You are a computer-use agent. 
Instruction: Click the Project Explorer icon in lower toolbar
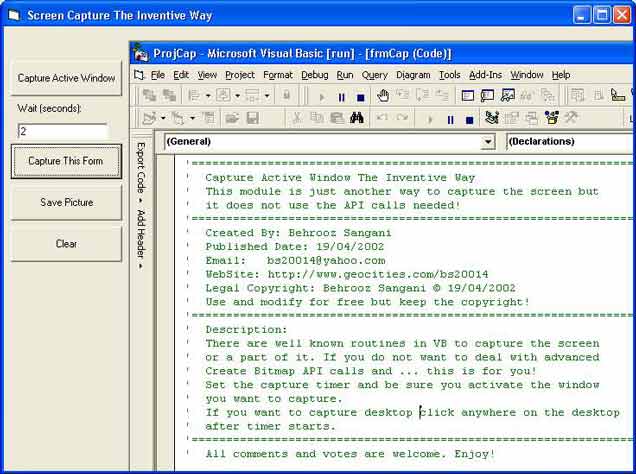click(x=492, y=119)
